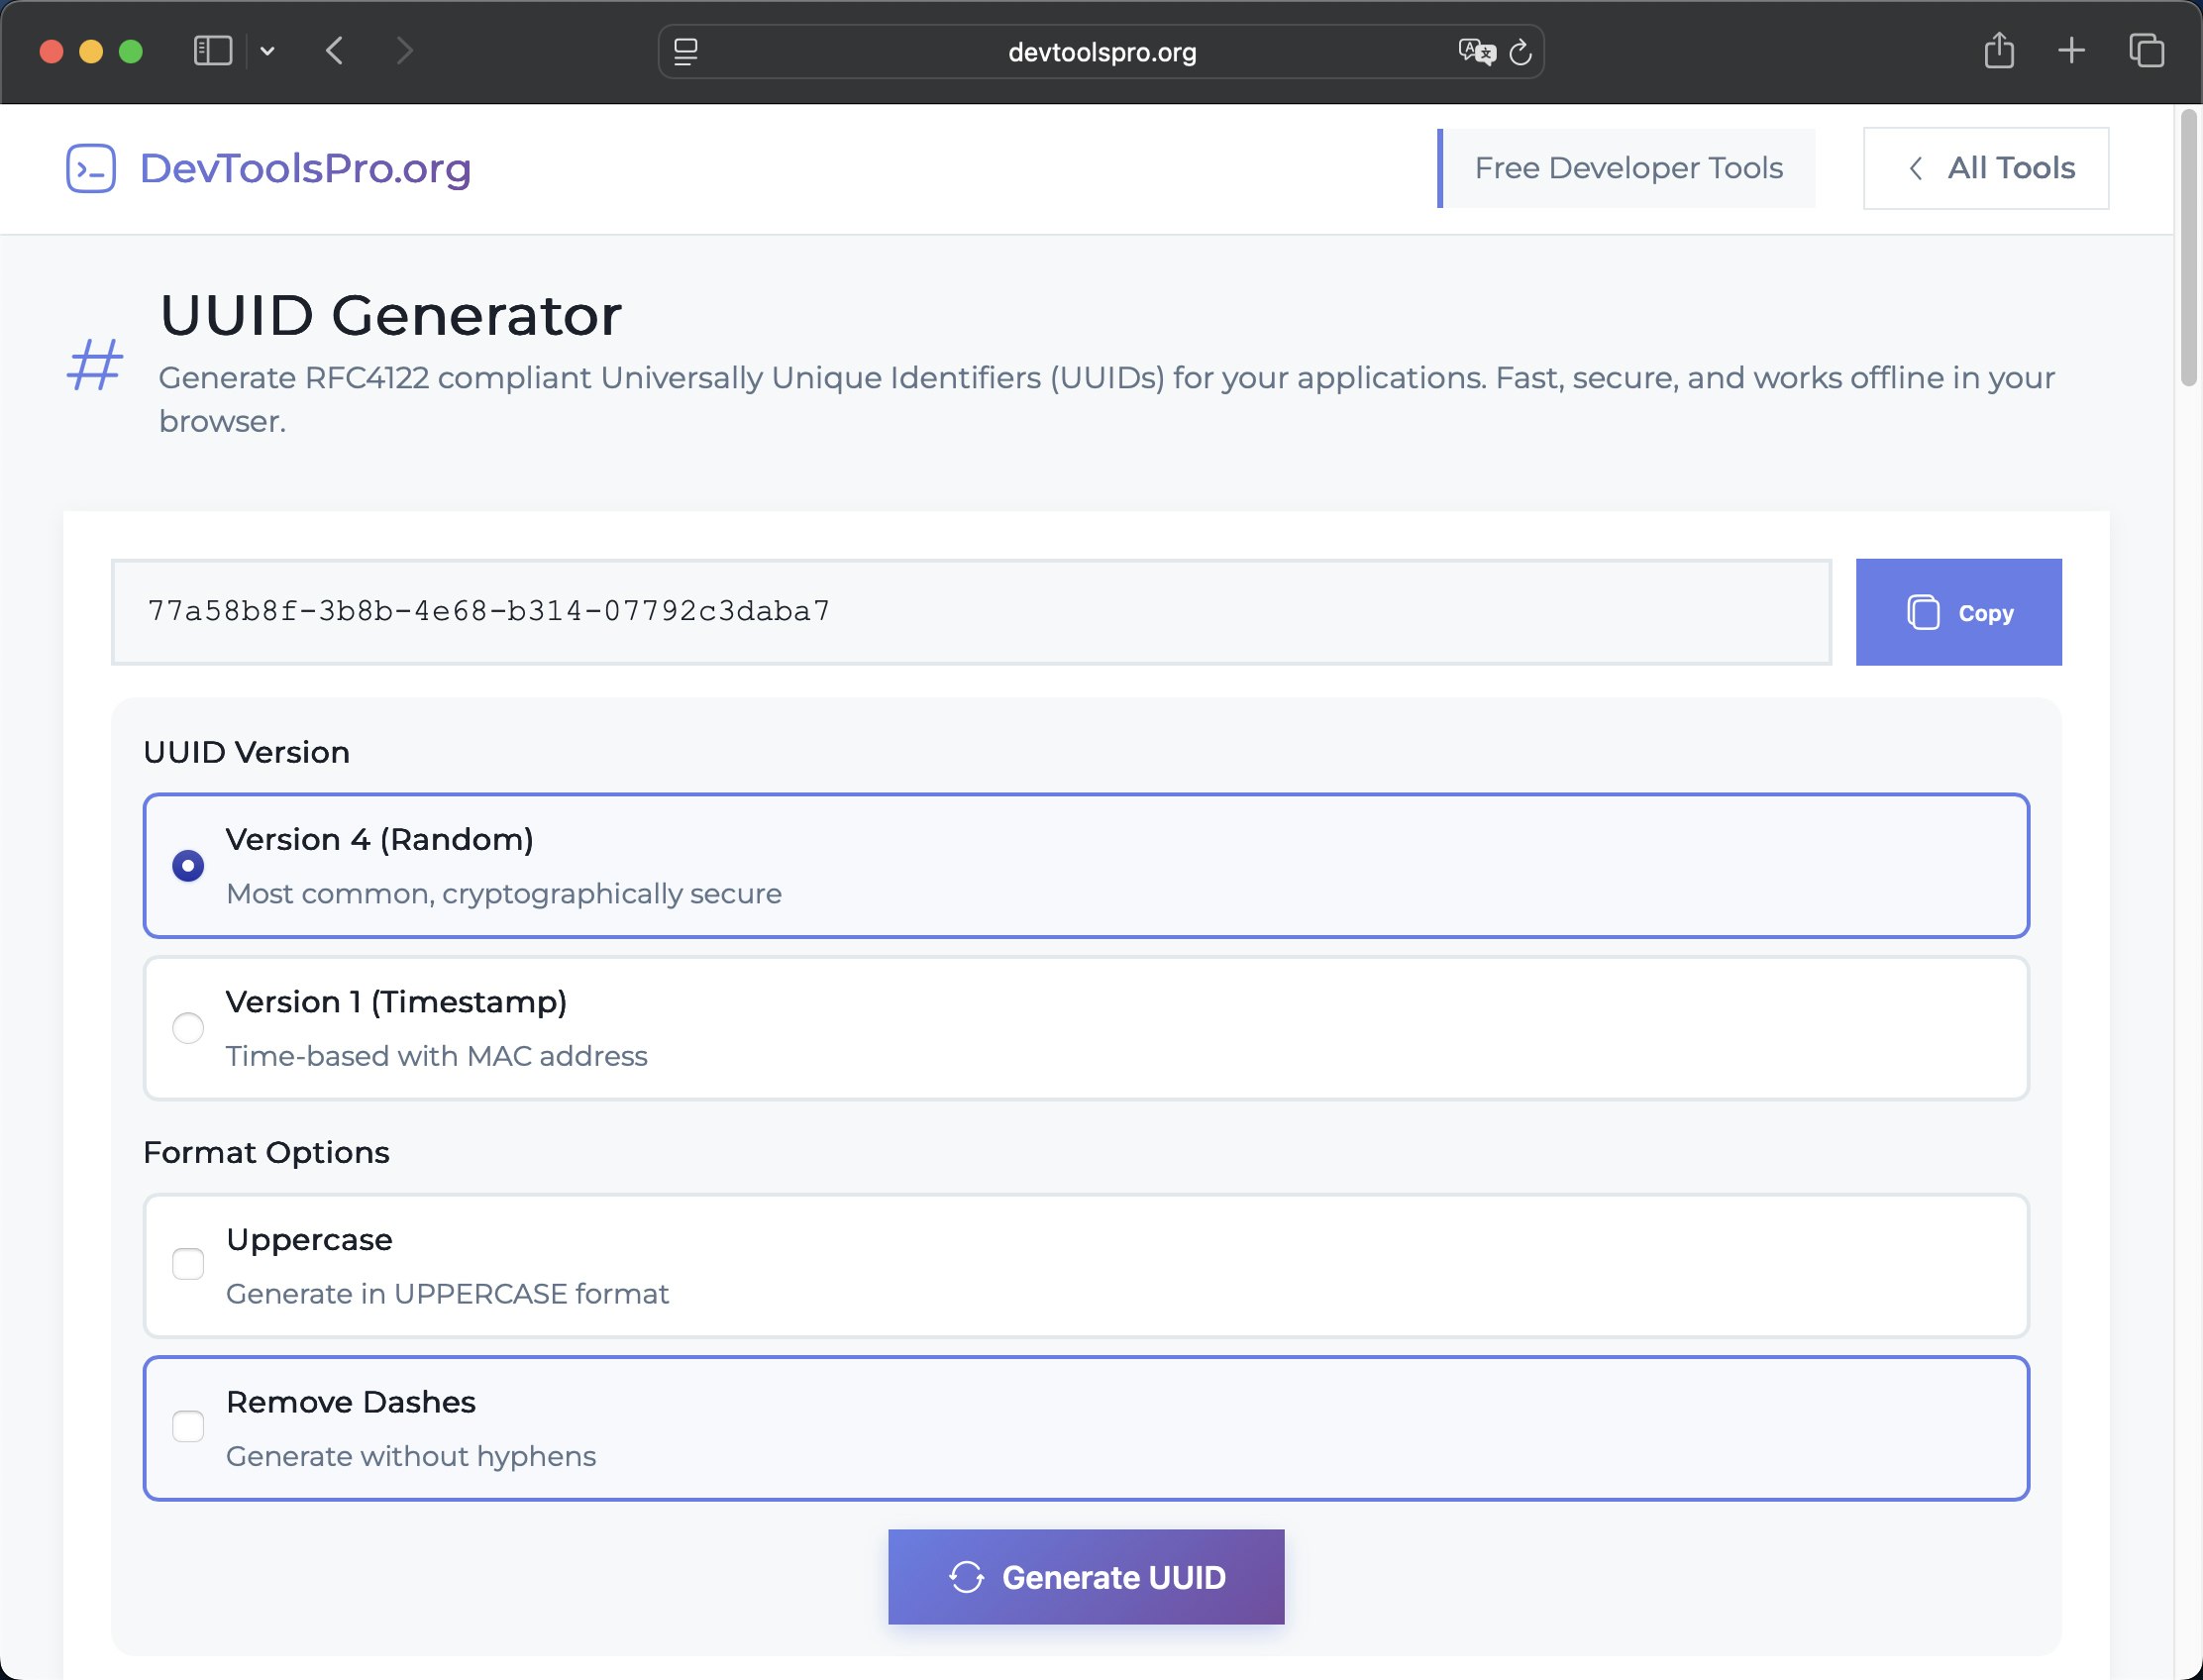
Task: Click the refresh icon in Generate UUID button
Action: [967, 1577]
